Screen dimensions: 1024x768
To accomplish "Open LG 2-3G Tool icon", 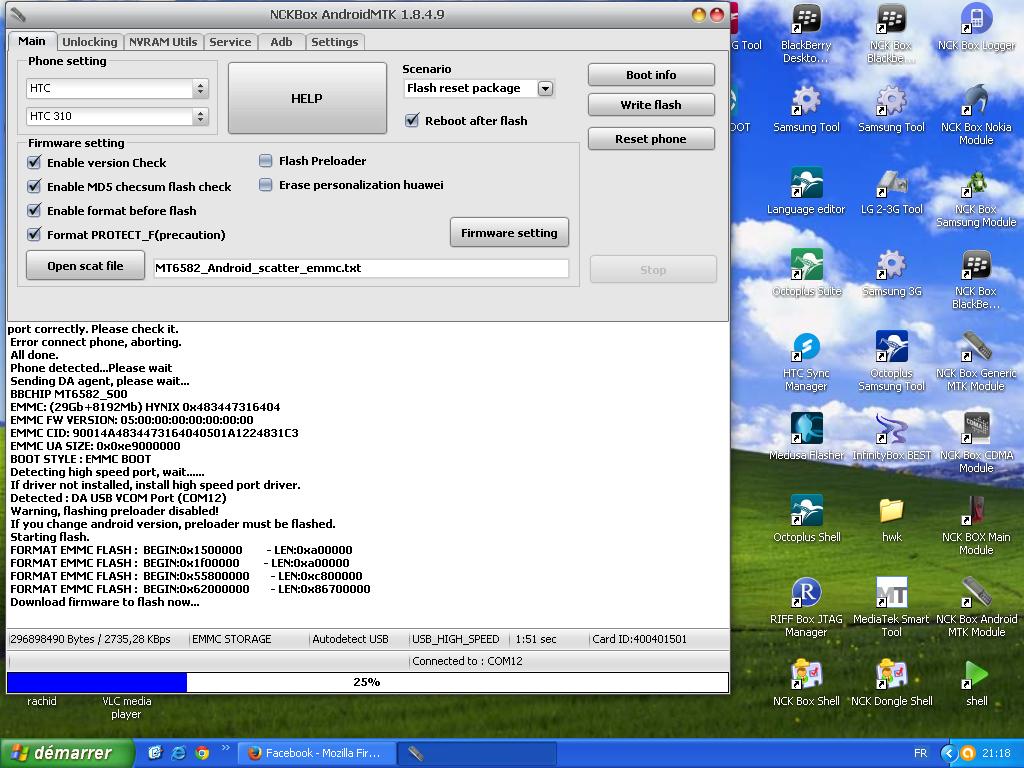I will (x=891, y=191).
